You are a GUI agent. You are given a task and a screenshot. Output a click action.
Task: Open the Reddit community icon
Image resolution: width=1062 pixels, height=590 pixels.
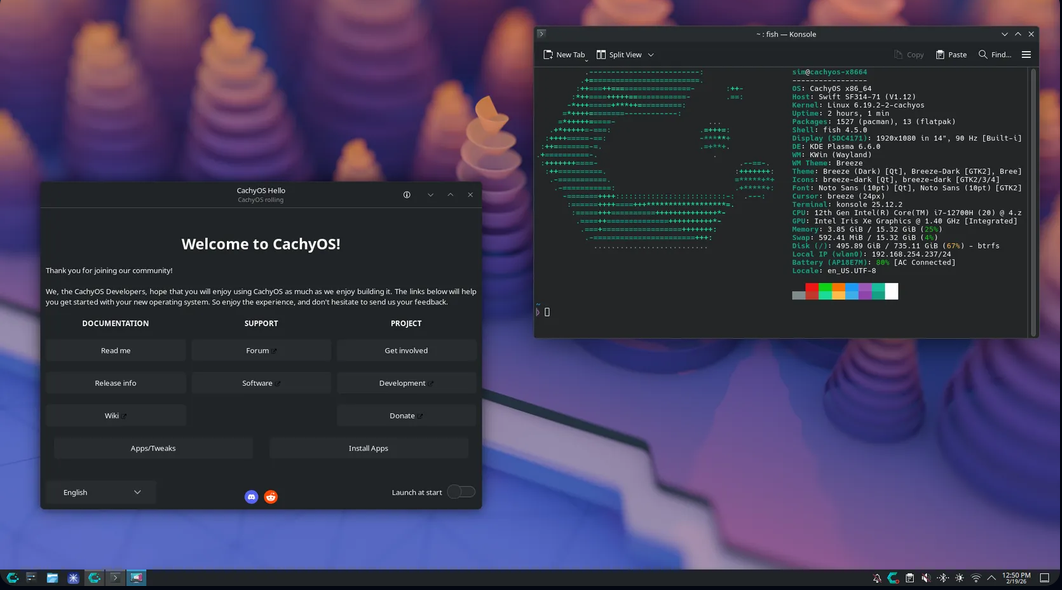tap(271, 497)
